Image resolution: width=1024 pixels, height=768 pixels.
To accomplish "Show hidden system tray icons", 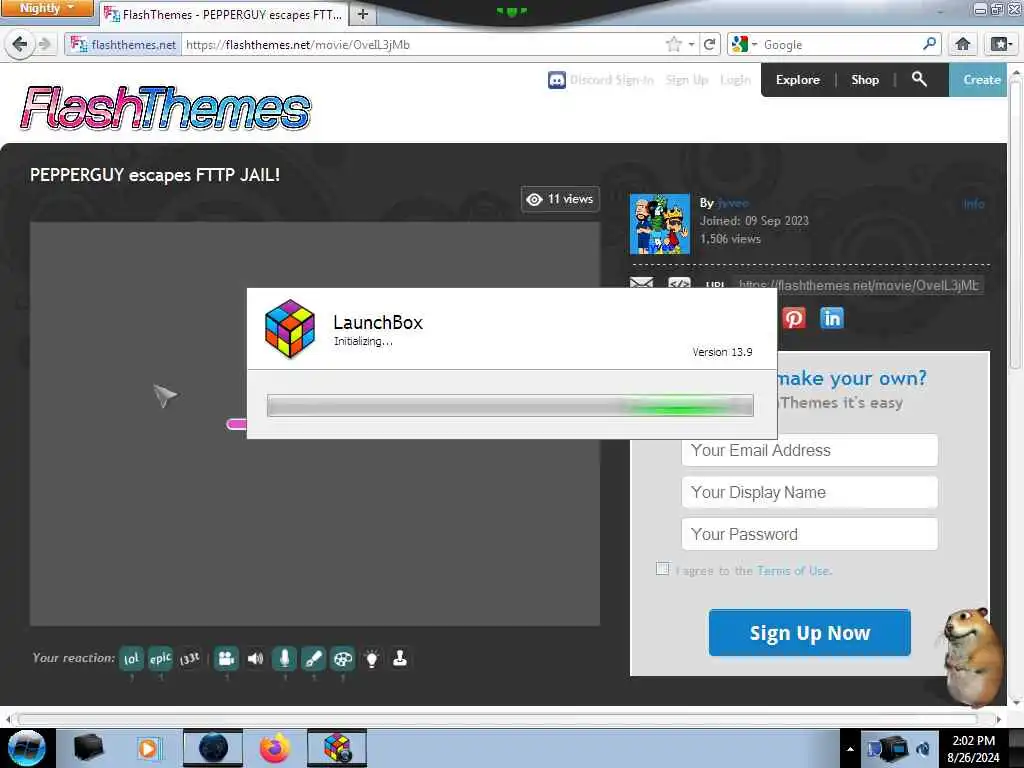I will [850, 749].
